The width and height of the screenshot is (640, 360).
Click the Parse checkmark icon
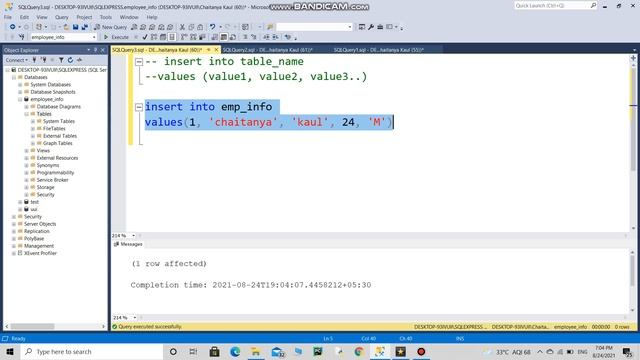pos(144,37)
